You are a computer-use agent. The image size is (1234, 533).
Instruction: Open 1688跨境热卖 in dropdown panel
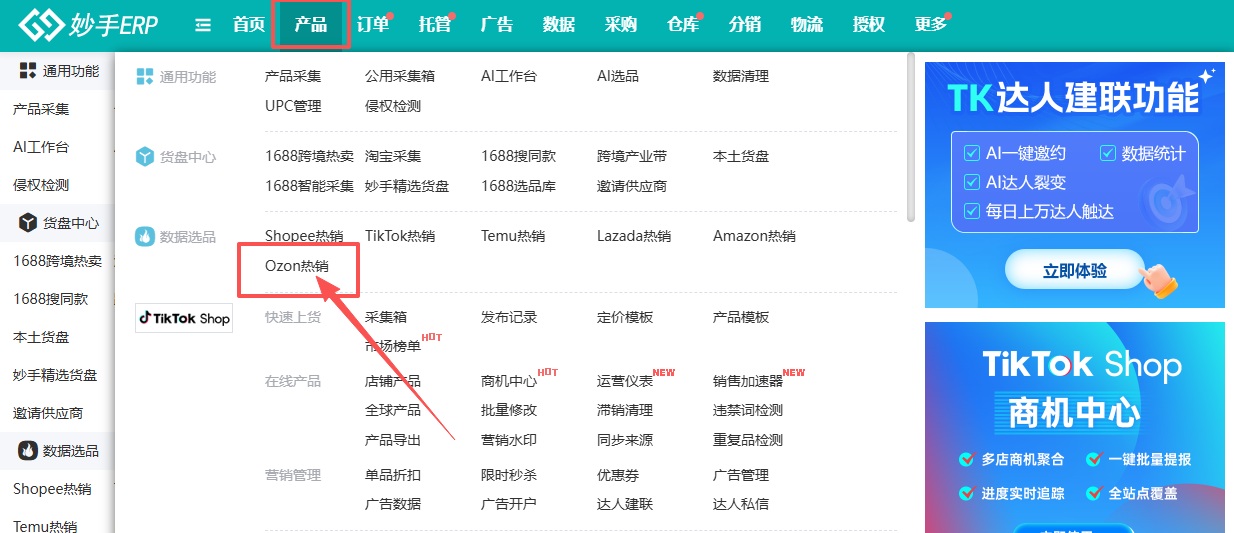pyautogui.click(x=310, y=156)
